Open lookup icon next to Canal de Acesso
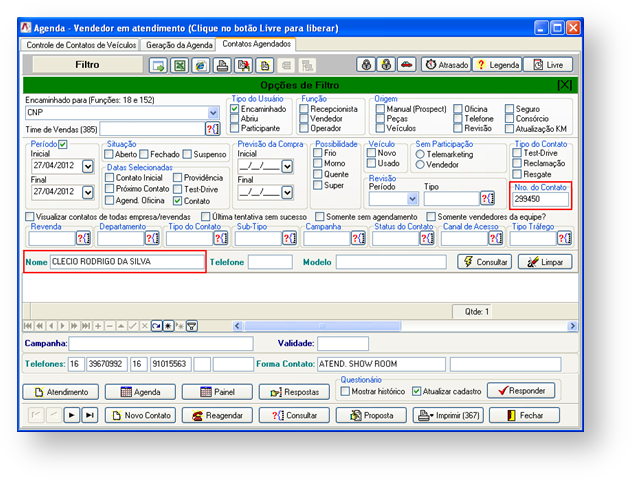The image size is (632, 480). click(496, 238)
